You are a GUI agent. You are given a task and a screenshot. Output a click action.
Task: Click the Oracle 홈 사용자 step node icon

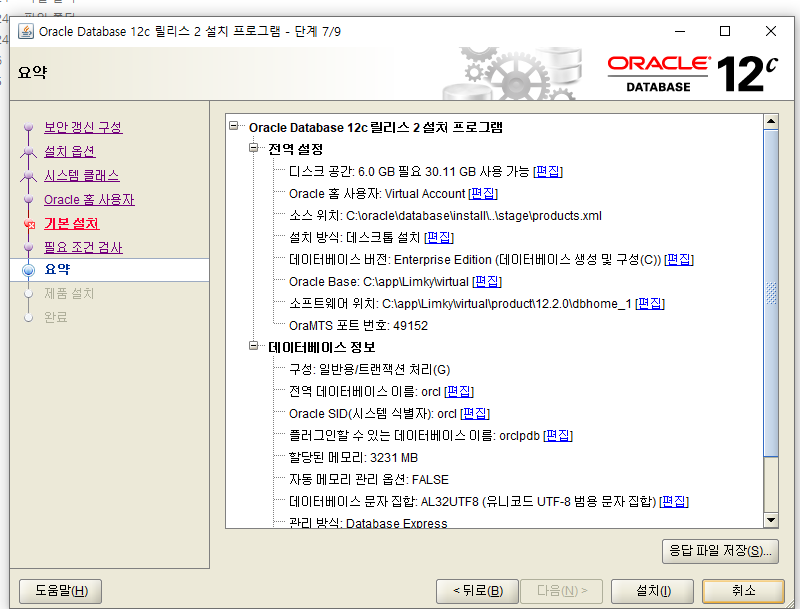pos(29,199)
